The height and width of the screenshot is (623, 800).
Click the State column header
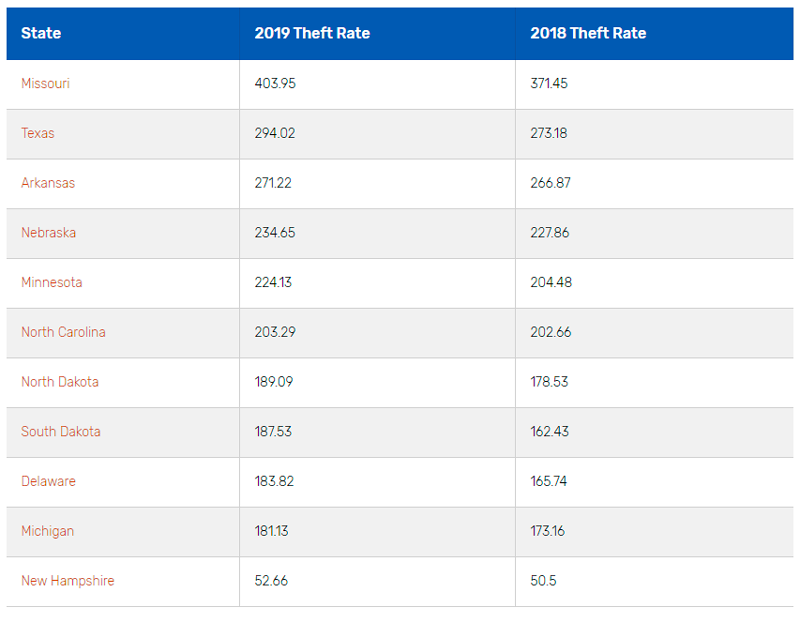click(41, 33)
